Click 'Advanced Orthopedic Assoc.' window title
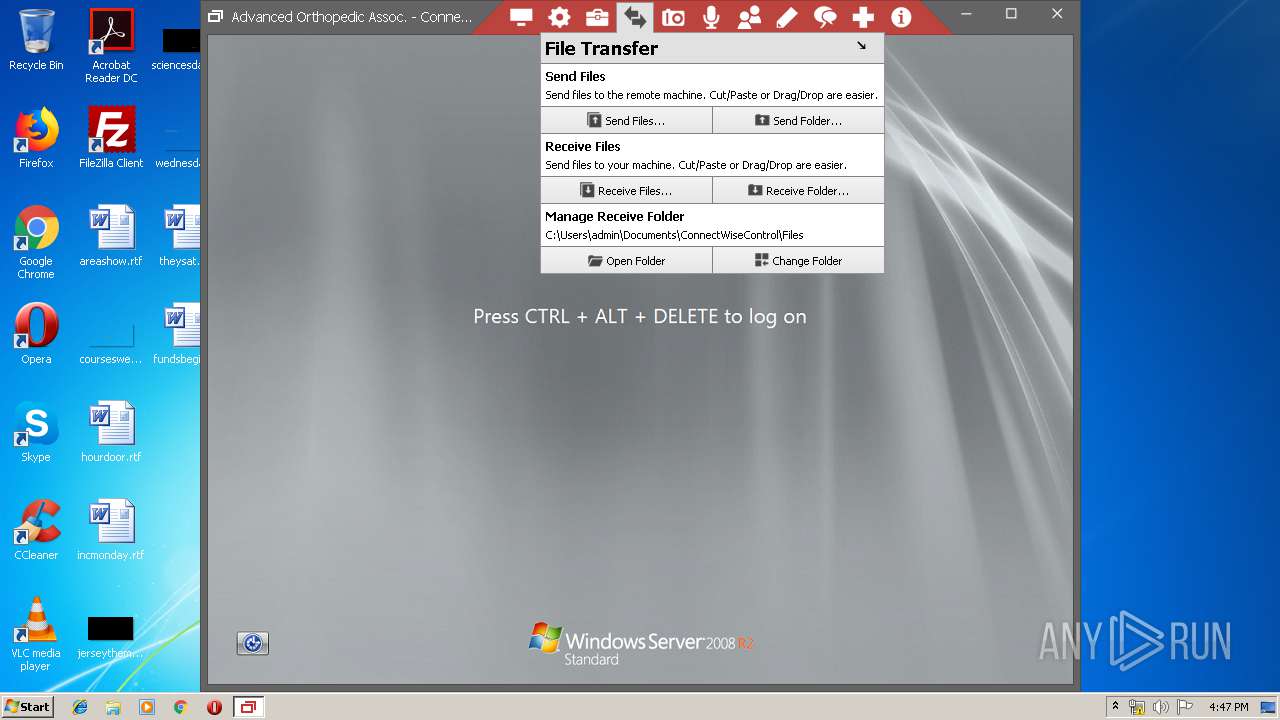1280x720 pixels. (x=351, y=16)
